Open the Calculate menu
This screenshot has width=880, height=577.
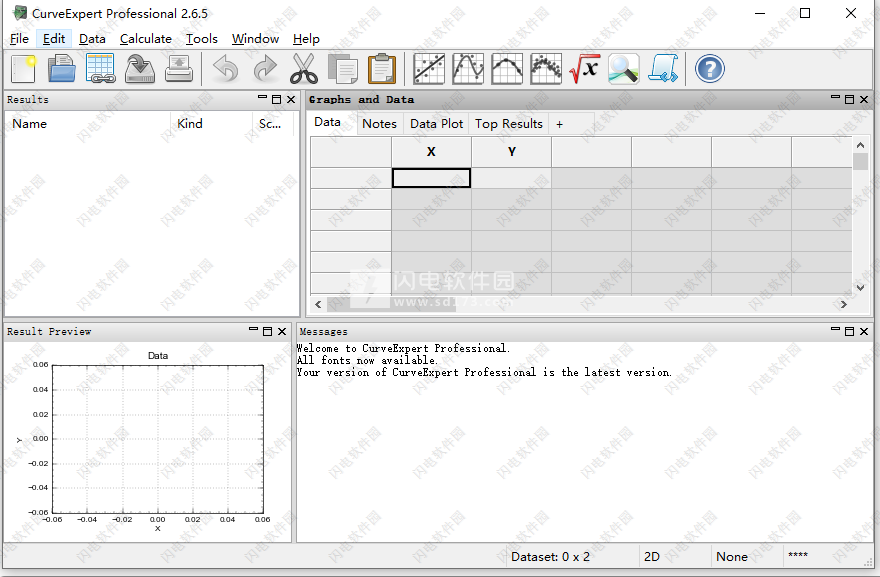tap(146, 39)
